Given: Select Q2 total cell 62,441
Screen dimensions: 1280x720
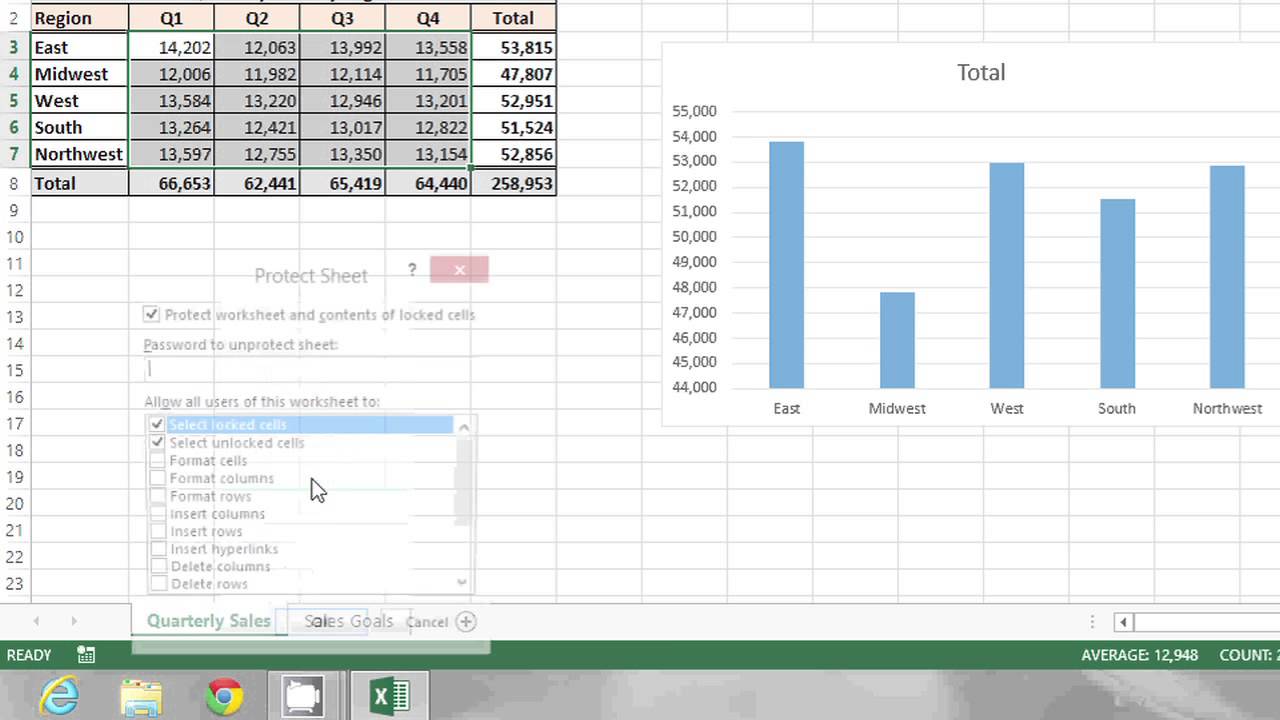Looking at the screenshot, I should pyautogui.click(x=257, y=183).
